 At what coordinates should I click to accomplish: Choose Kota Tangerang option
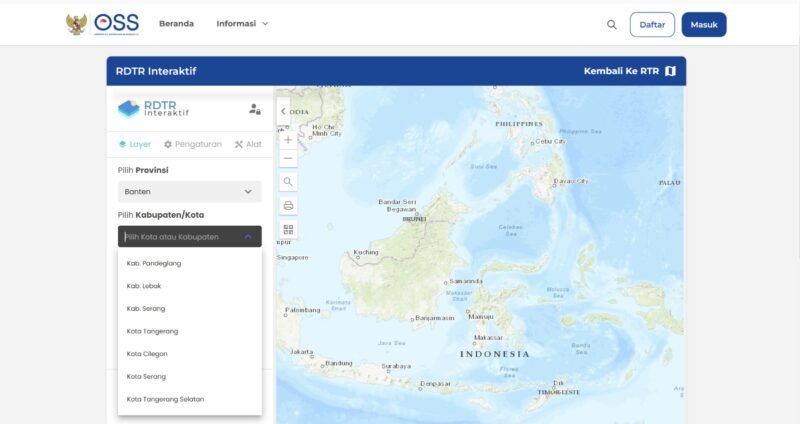click(x=190, y=331)
